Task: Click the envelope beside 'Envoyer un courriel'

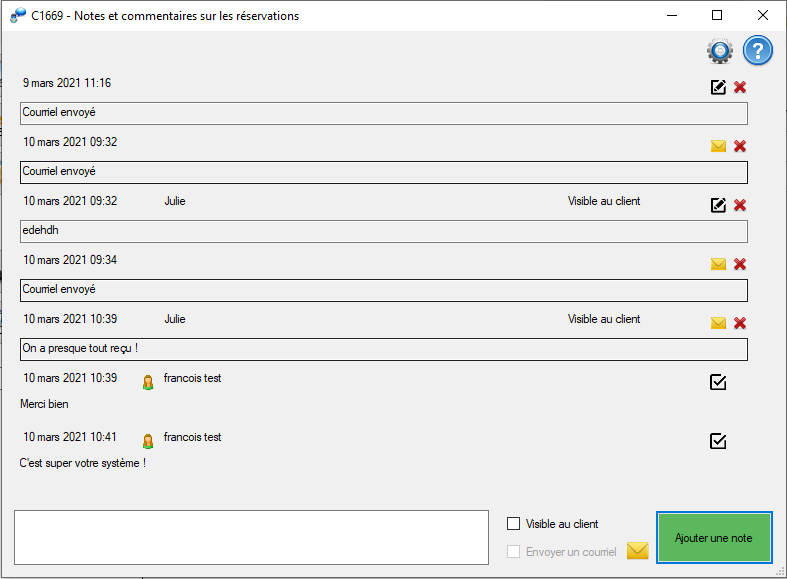Action: click(637, 551)
